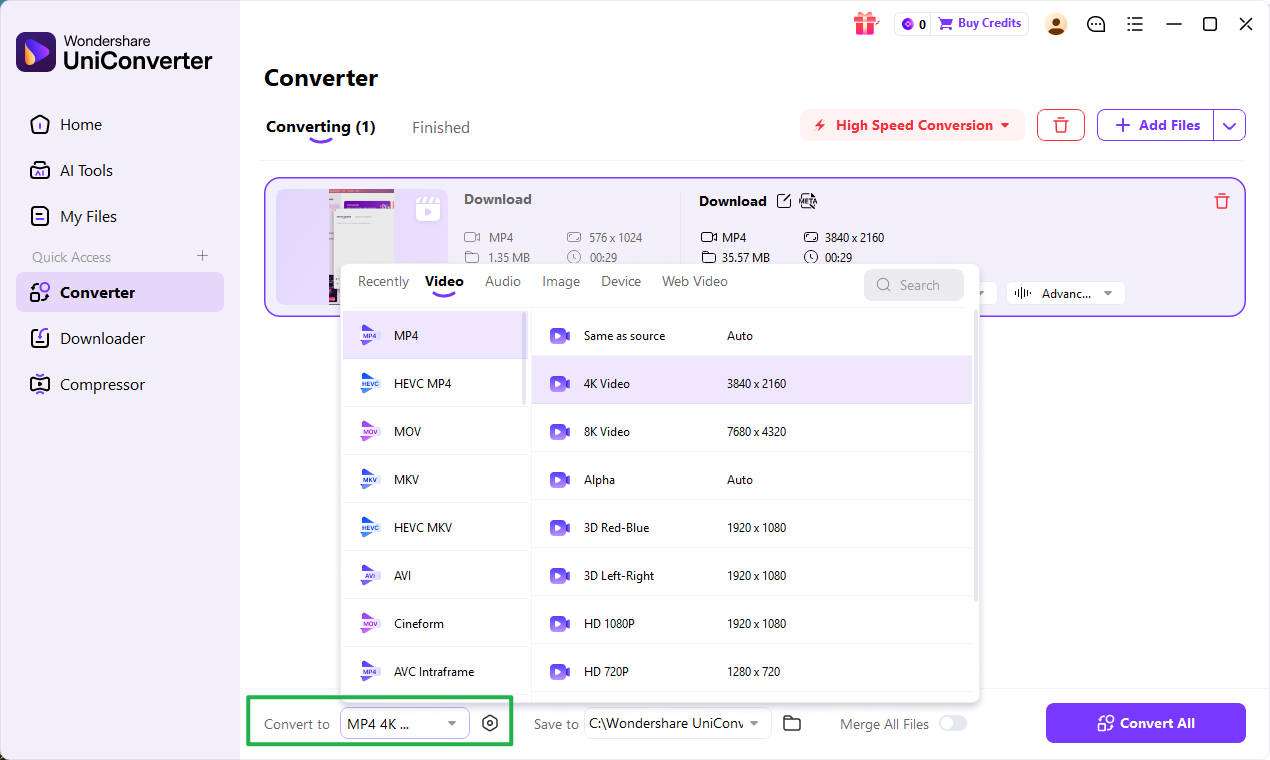The height and width of the screenshot is (760, 1270).
Task: Open My Files in the sidebar
Action: [x=120, y=216]
